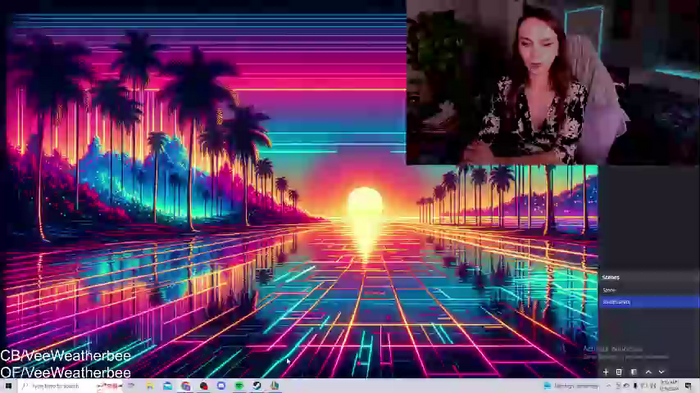
Task: Open Spotify from the taskbar
Action: pos(239,386)
